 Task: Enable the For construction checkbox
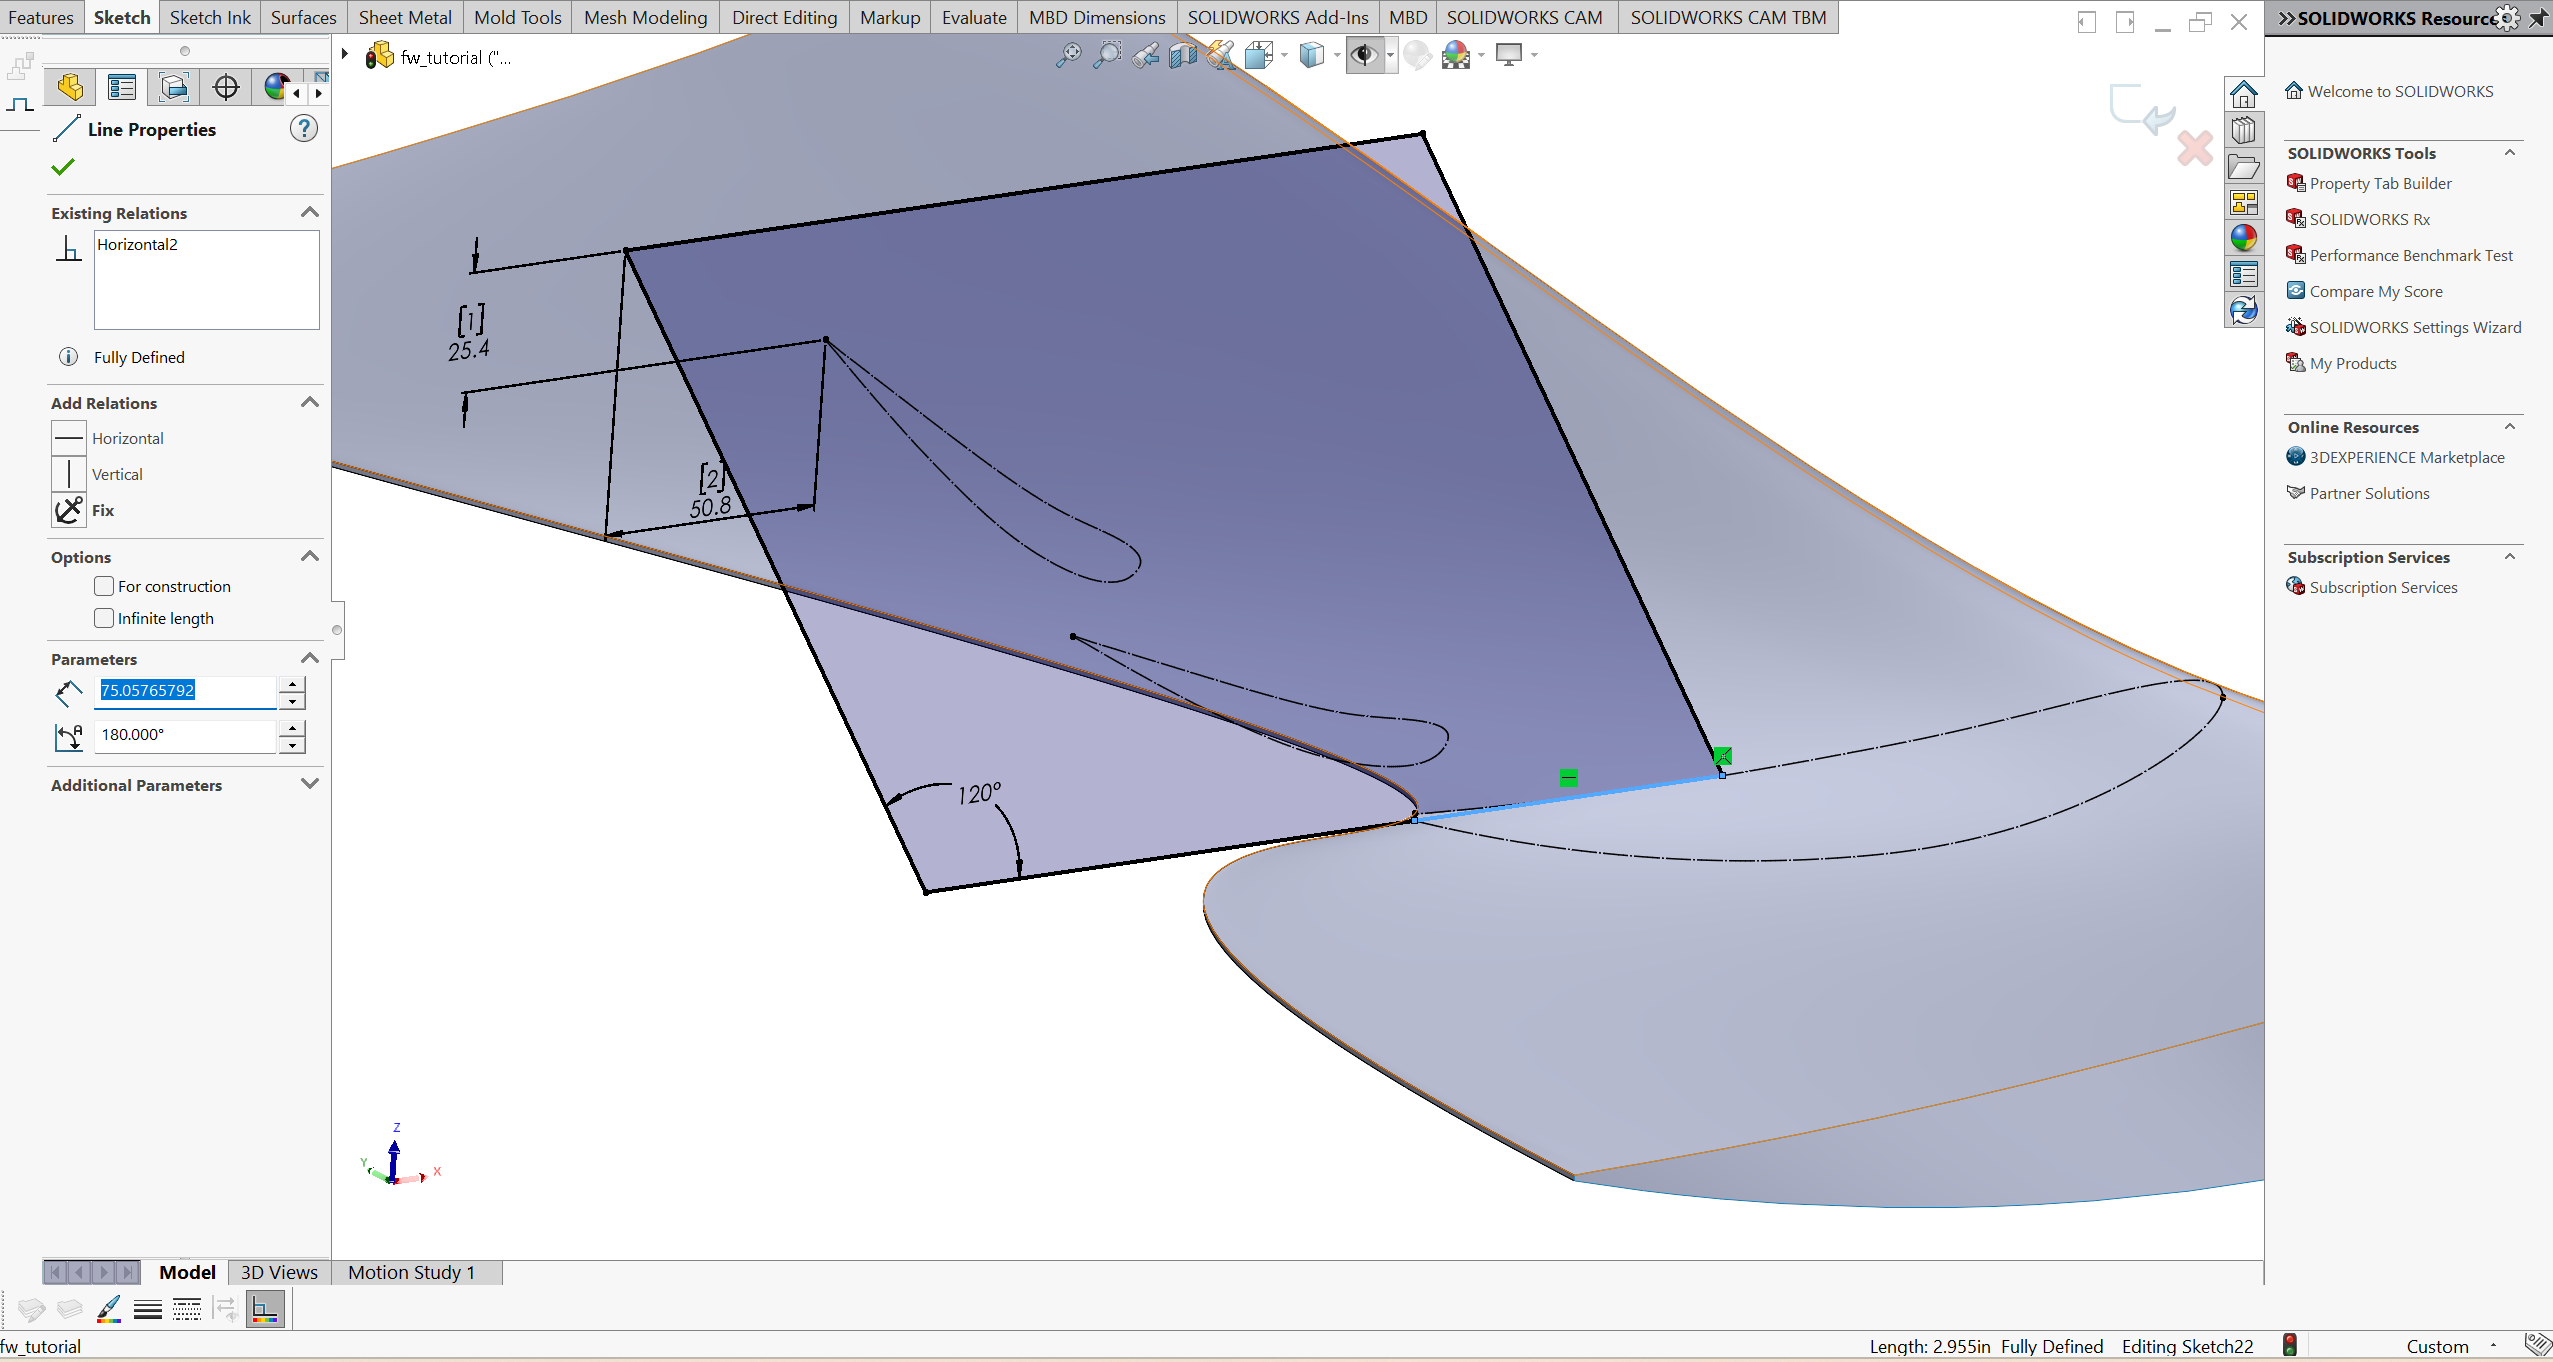tap(104, 586)
